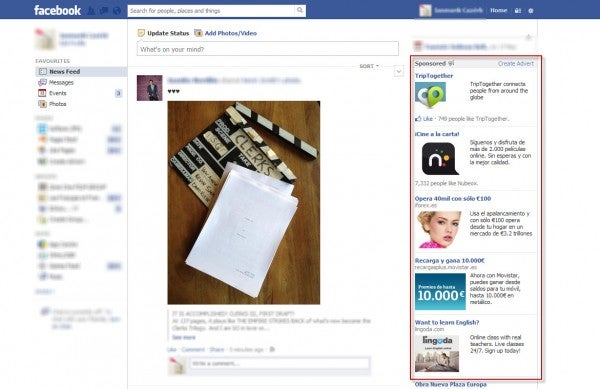Open Messages in sidebar

tap(61, 82)
